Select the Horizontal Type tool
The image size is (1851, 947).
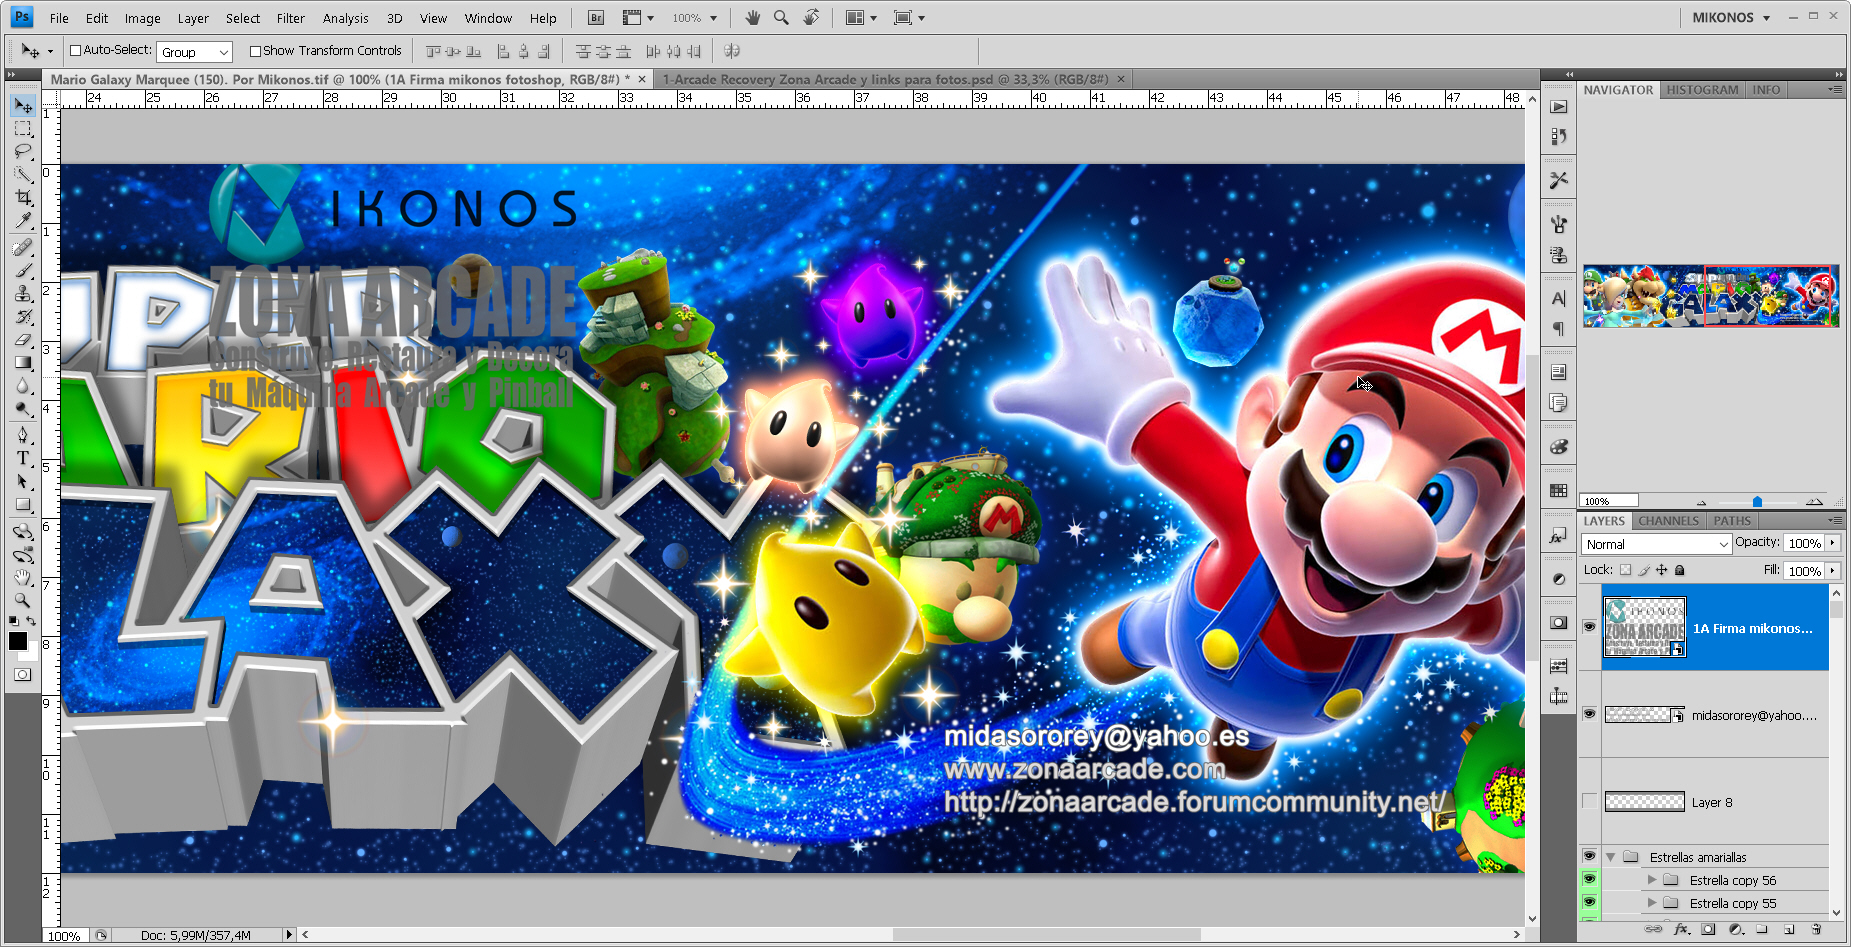coord(23,458)
